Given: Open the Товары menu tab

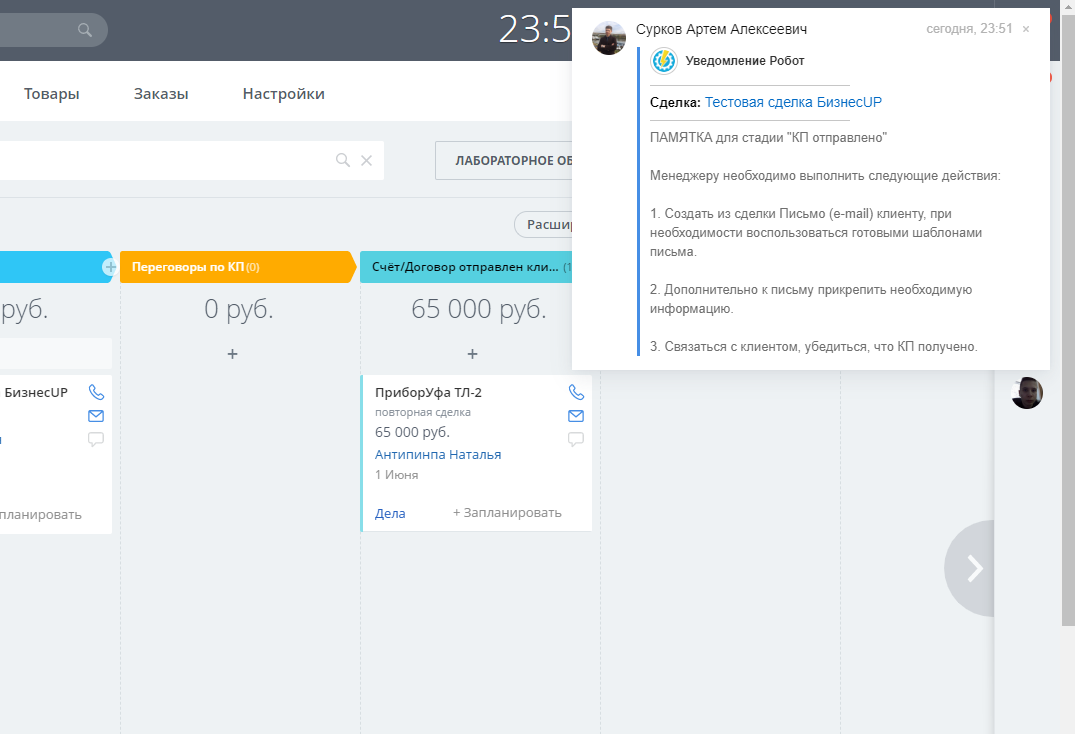Looking at the screenshot, I should [51, 94].
